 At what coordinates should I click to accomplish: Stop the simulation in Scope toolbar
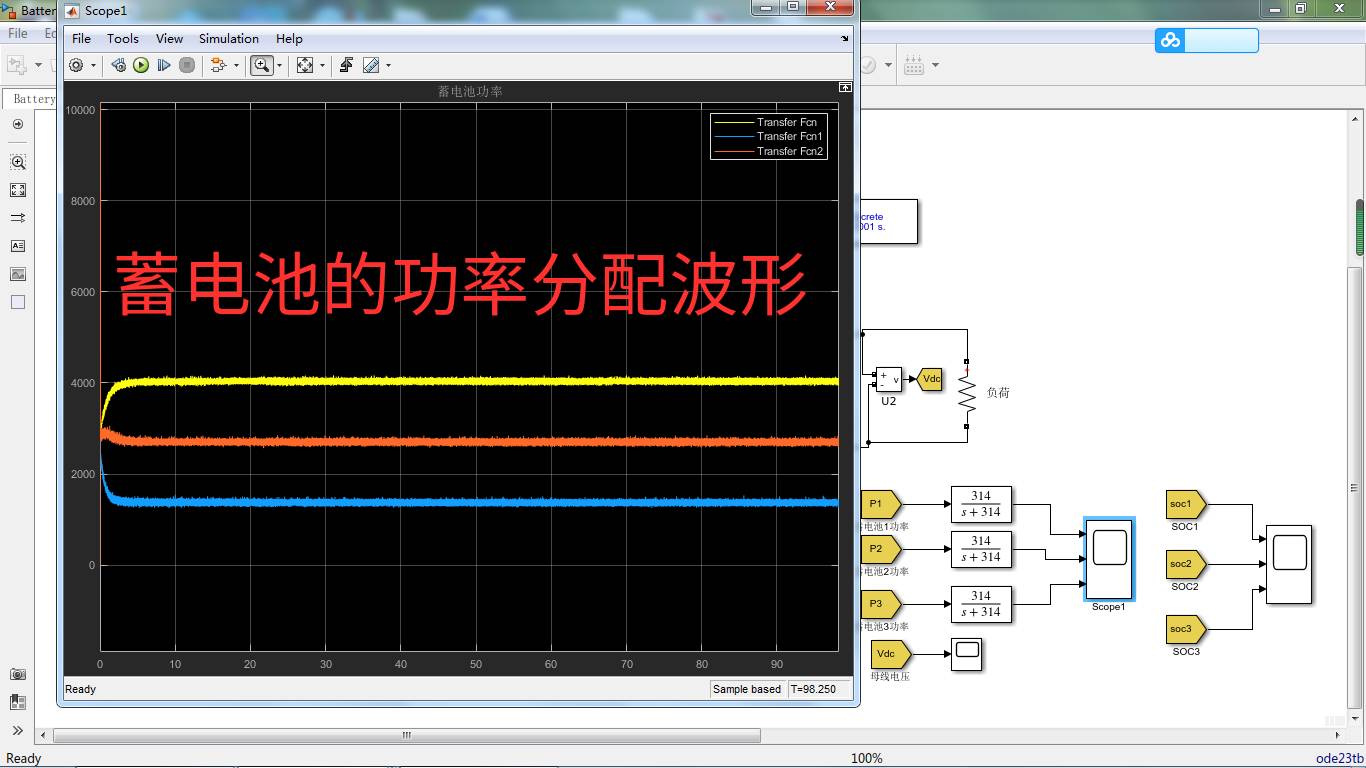[187, 65]
